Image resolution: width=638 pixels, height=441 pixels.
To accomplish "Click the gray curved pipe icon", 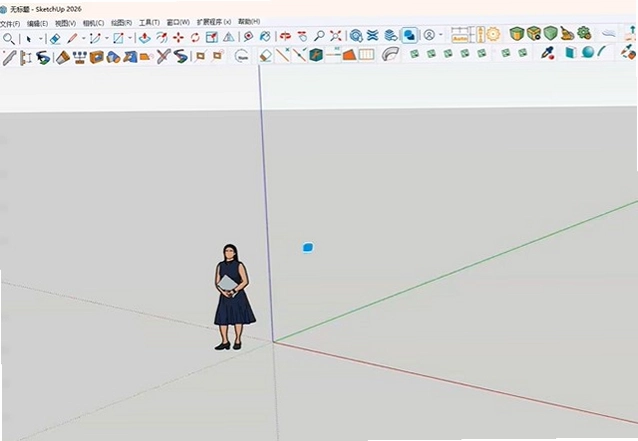I will click(390, 54).
